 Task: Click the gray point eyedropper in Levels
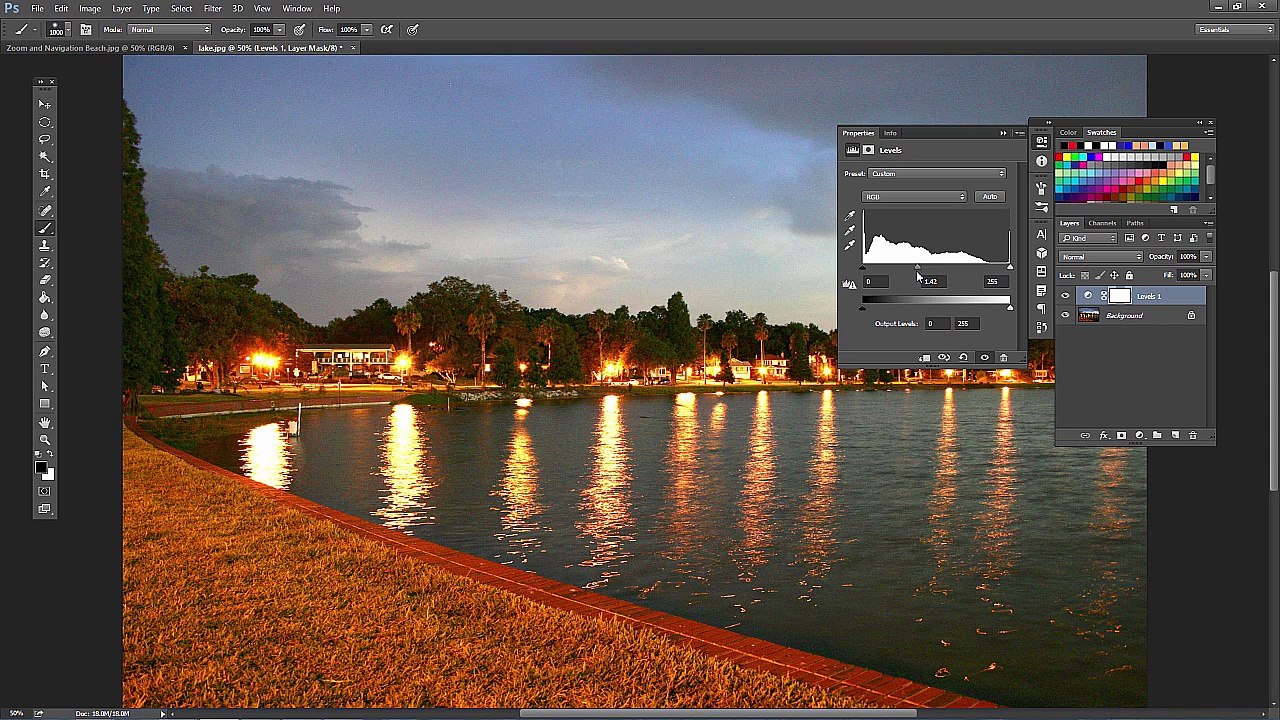[x=850, y=231]
